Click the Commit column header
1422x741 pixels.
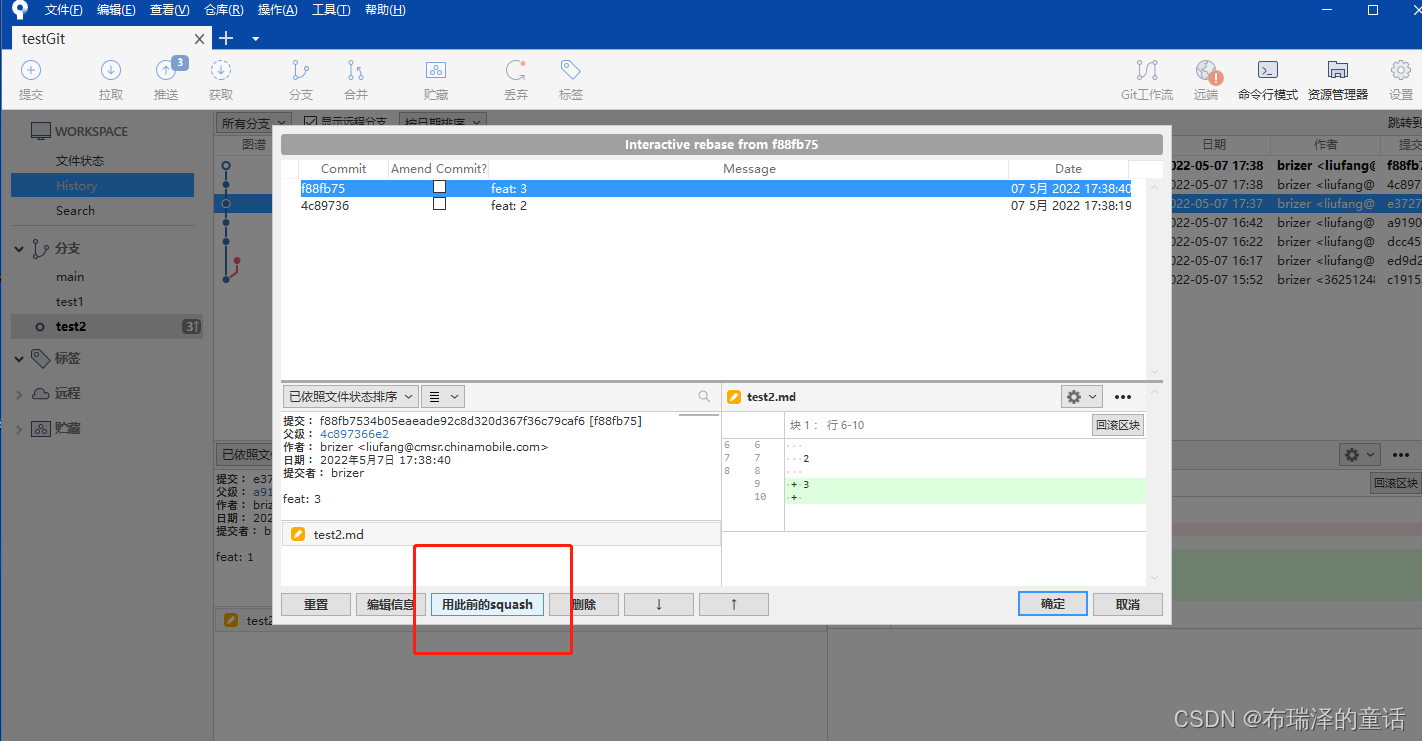click(344, 169)
